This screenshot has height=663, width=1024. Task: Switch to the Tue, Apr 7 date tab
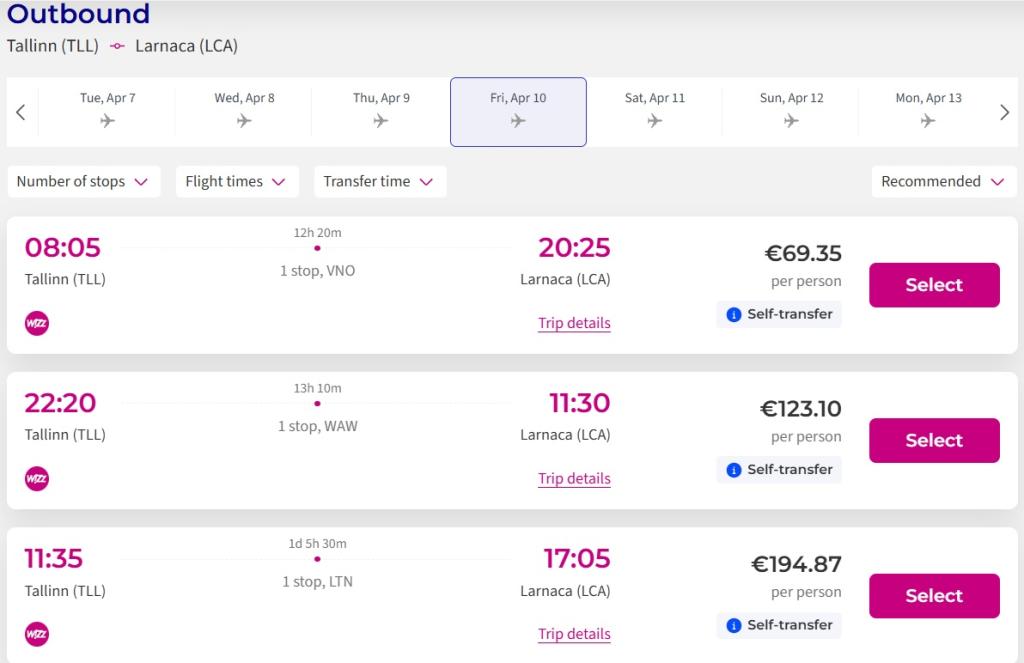coord(107,111)
